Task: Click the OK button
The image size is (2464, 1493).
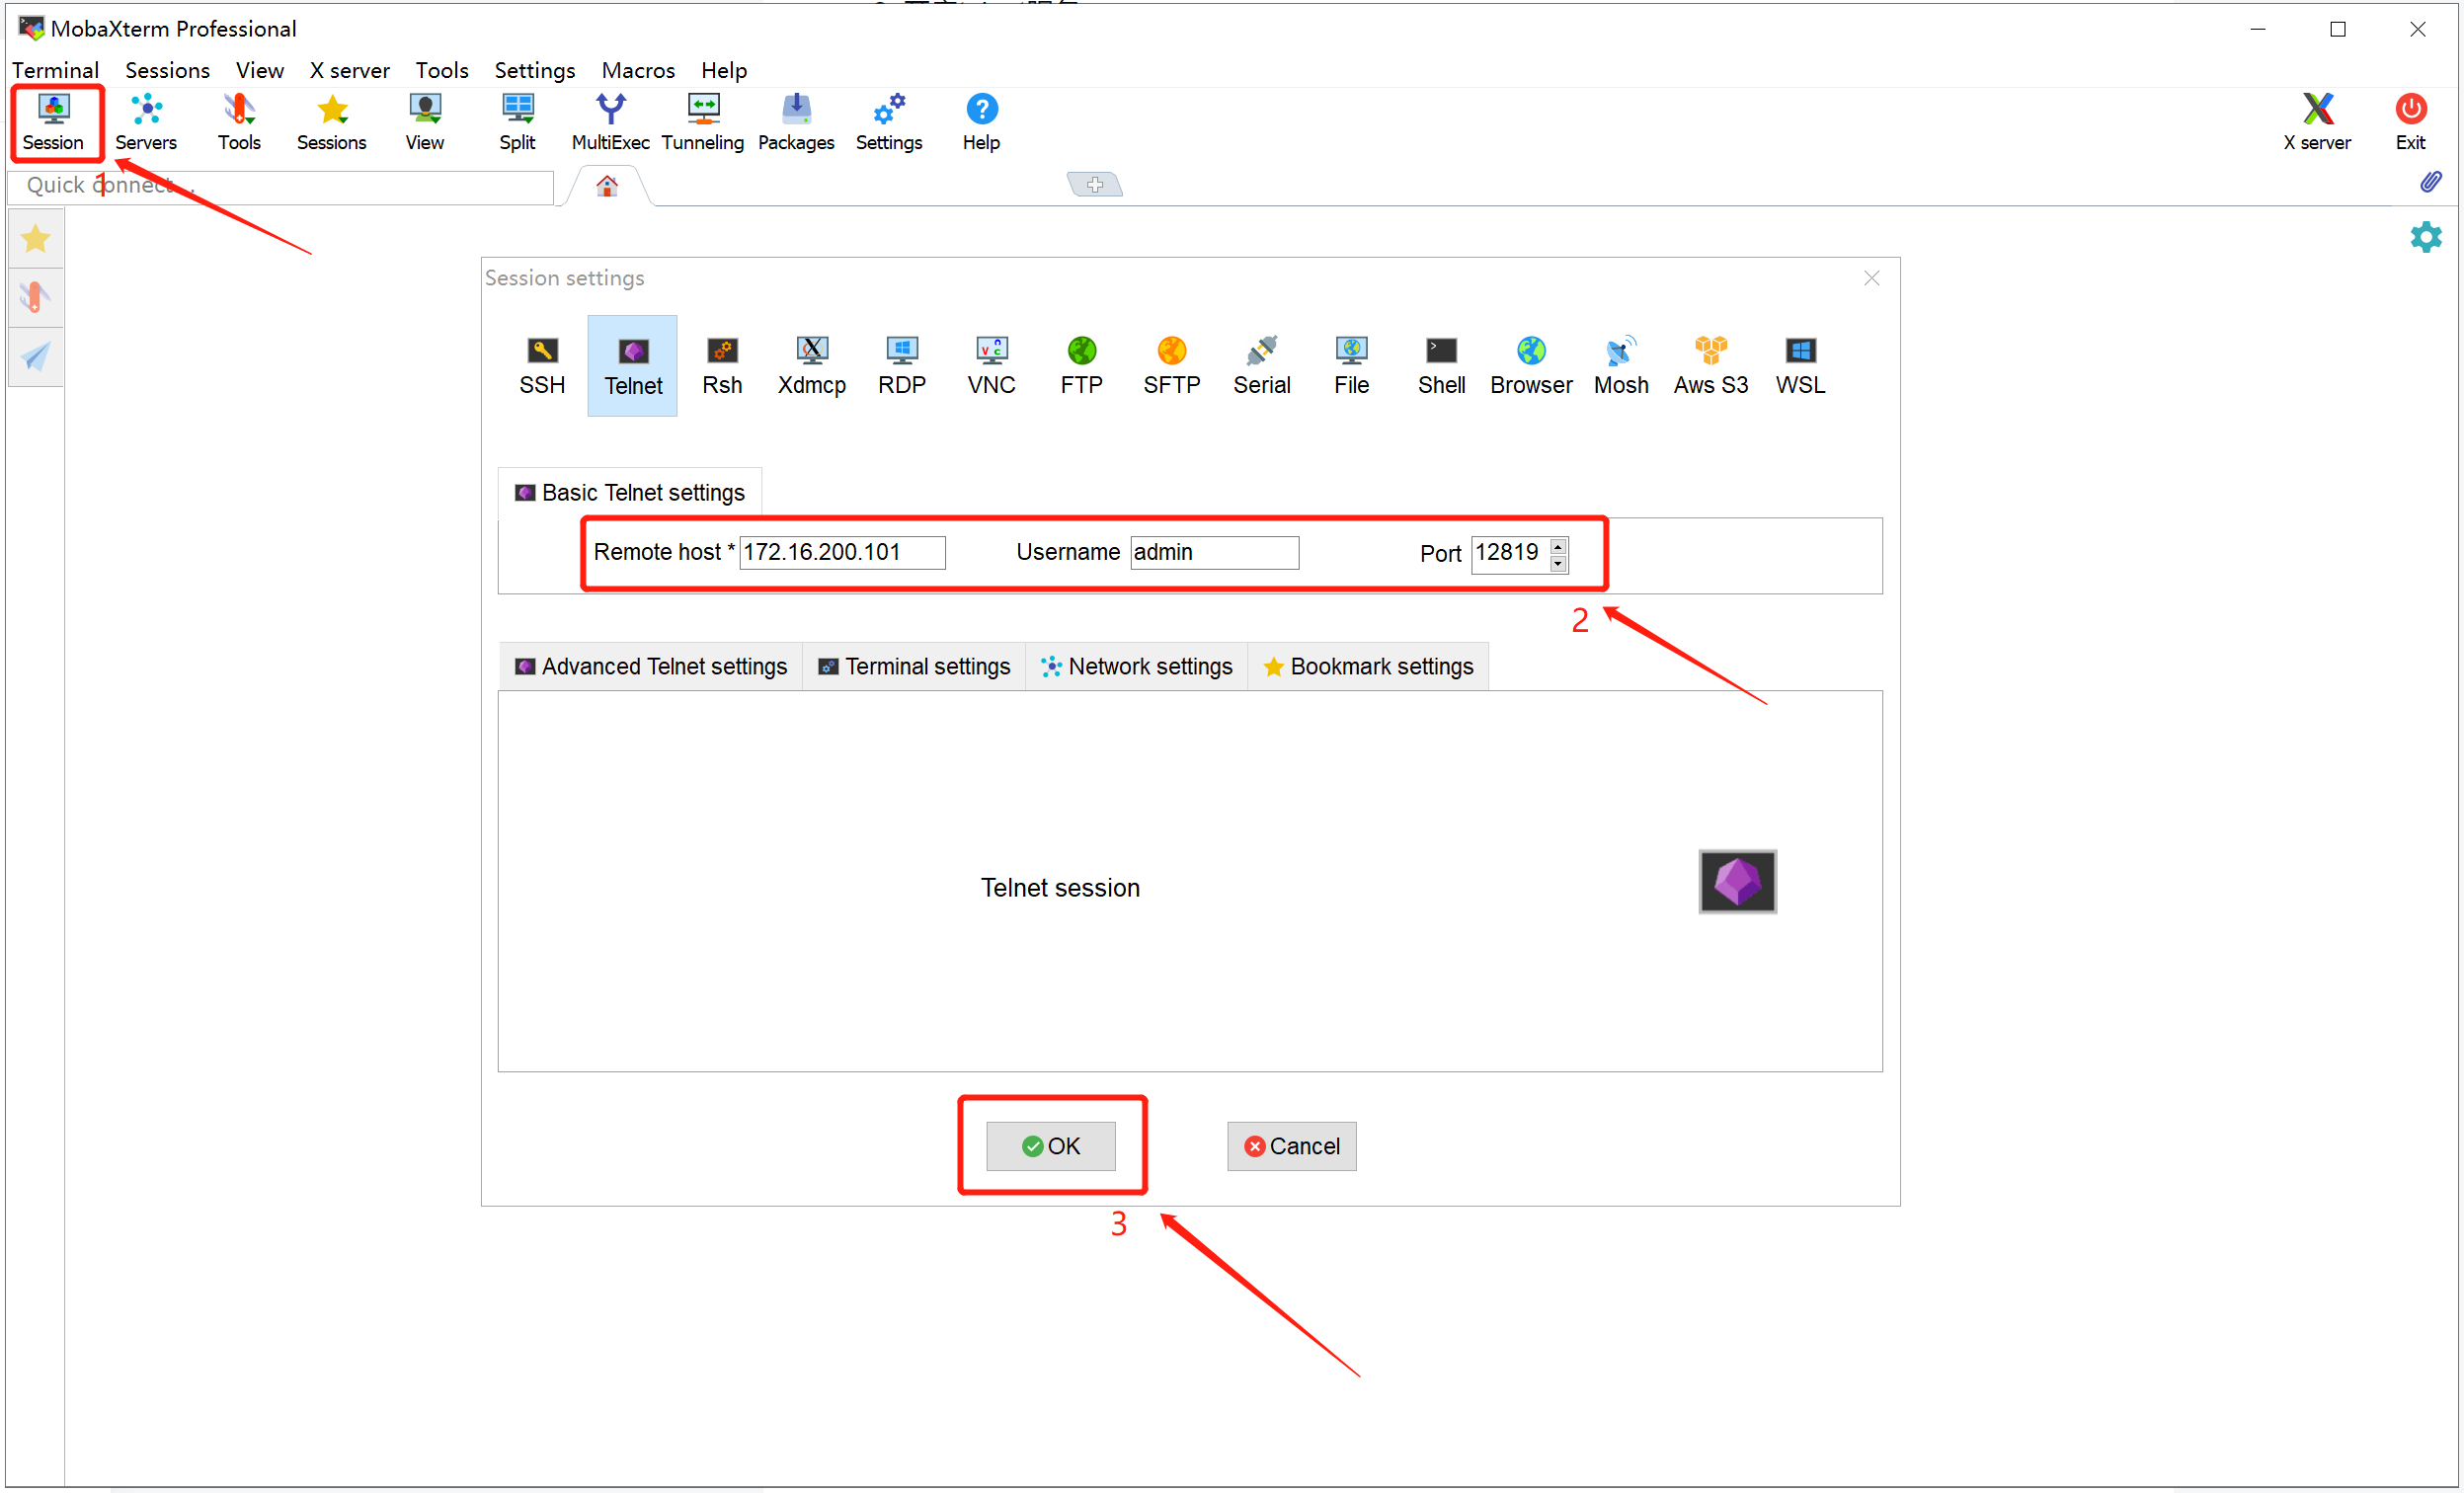Action: [1050, 1145]
